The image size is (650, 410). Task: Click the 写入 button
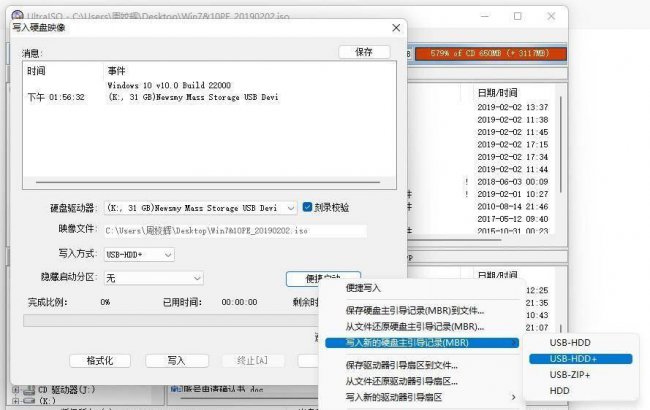click(x=177, y=360)
